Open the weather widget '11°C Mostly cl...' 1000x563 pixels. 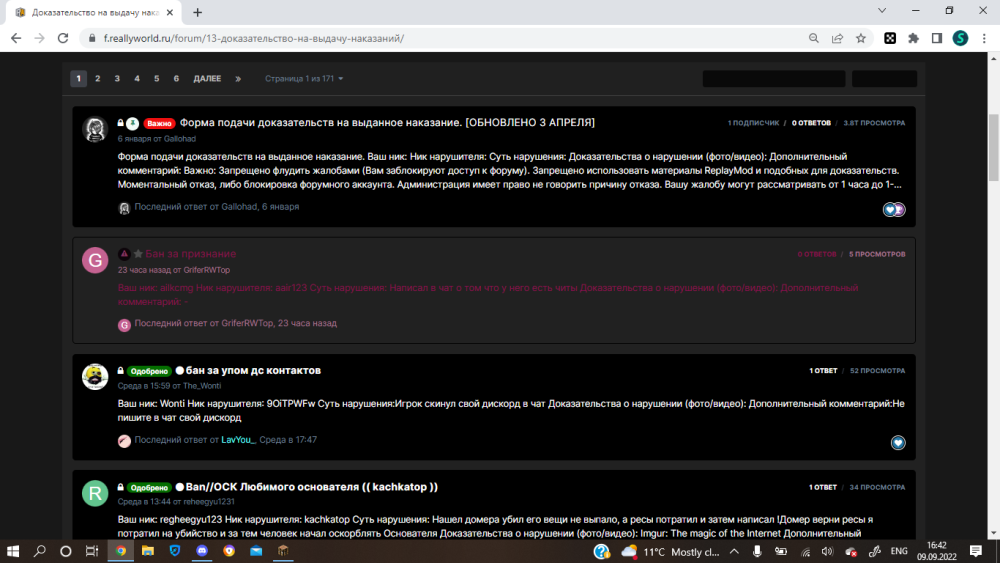670,552
